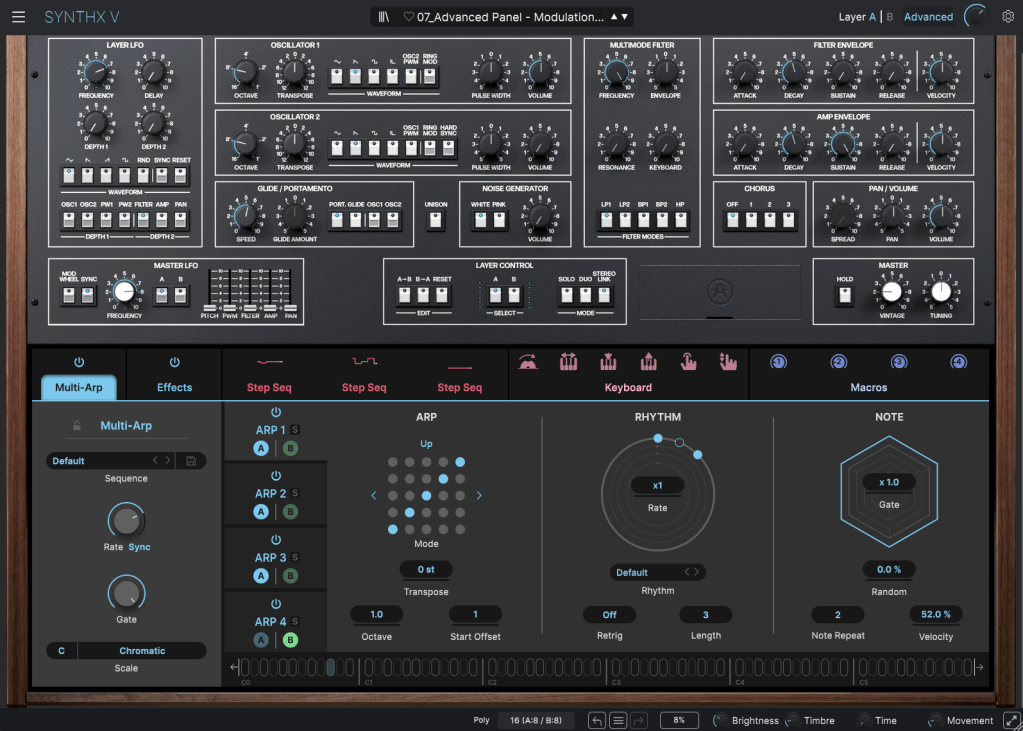
Task: Click the Advanced panel button
Action: tap(928, 17)
